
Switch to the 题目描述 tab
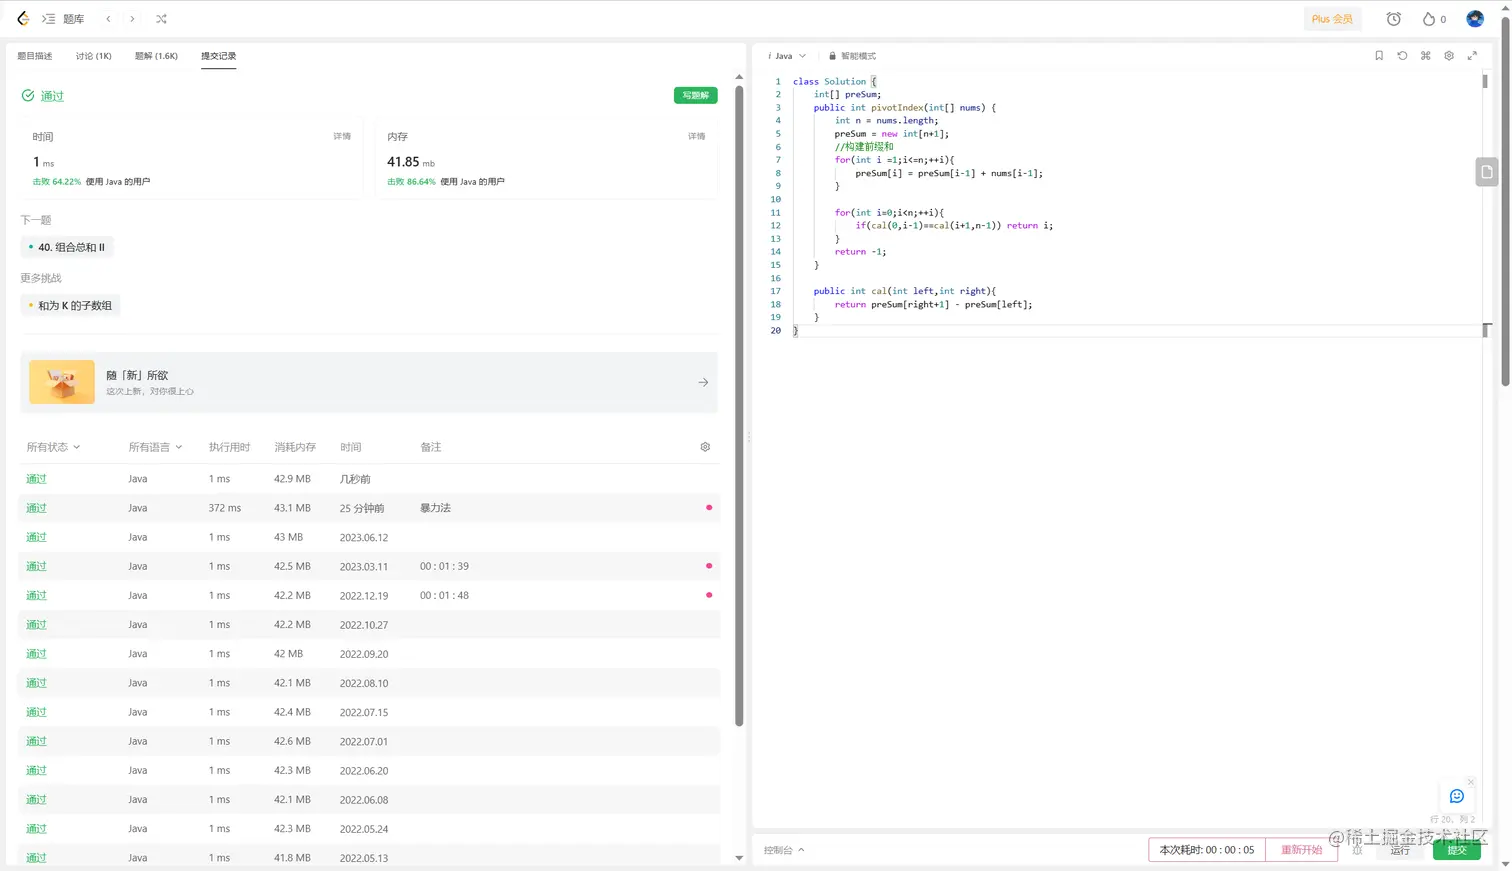point(35,56)
